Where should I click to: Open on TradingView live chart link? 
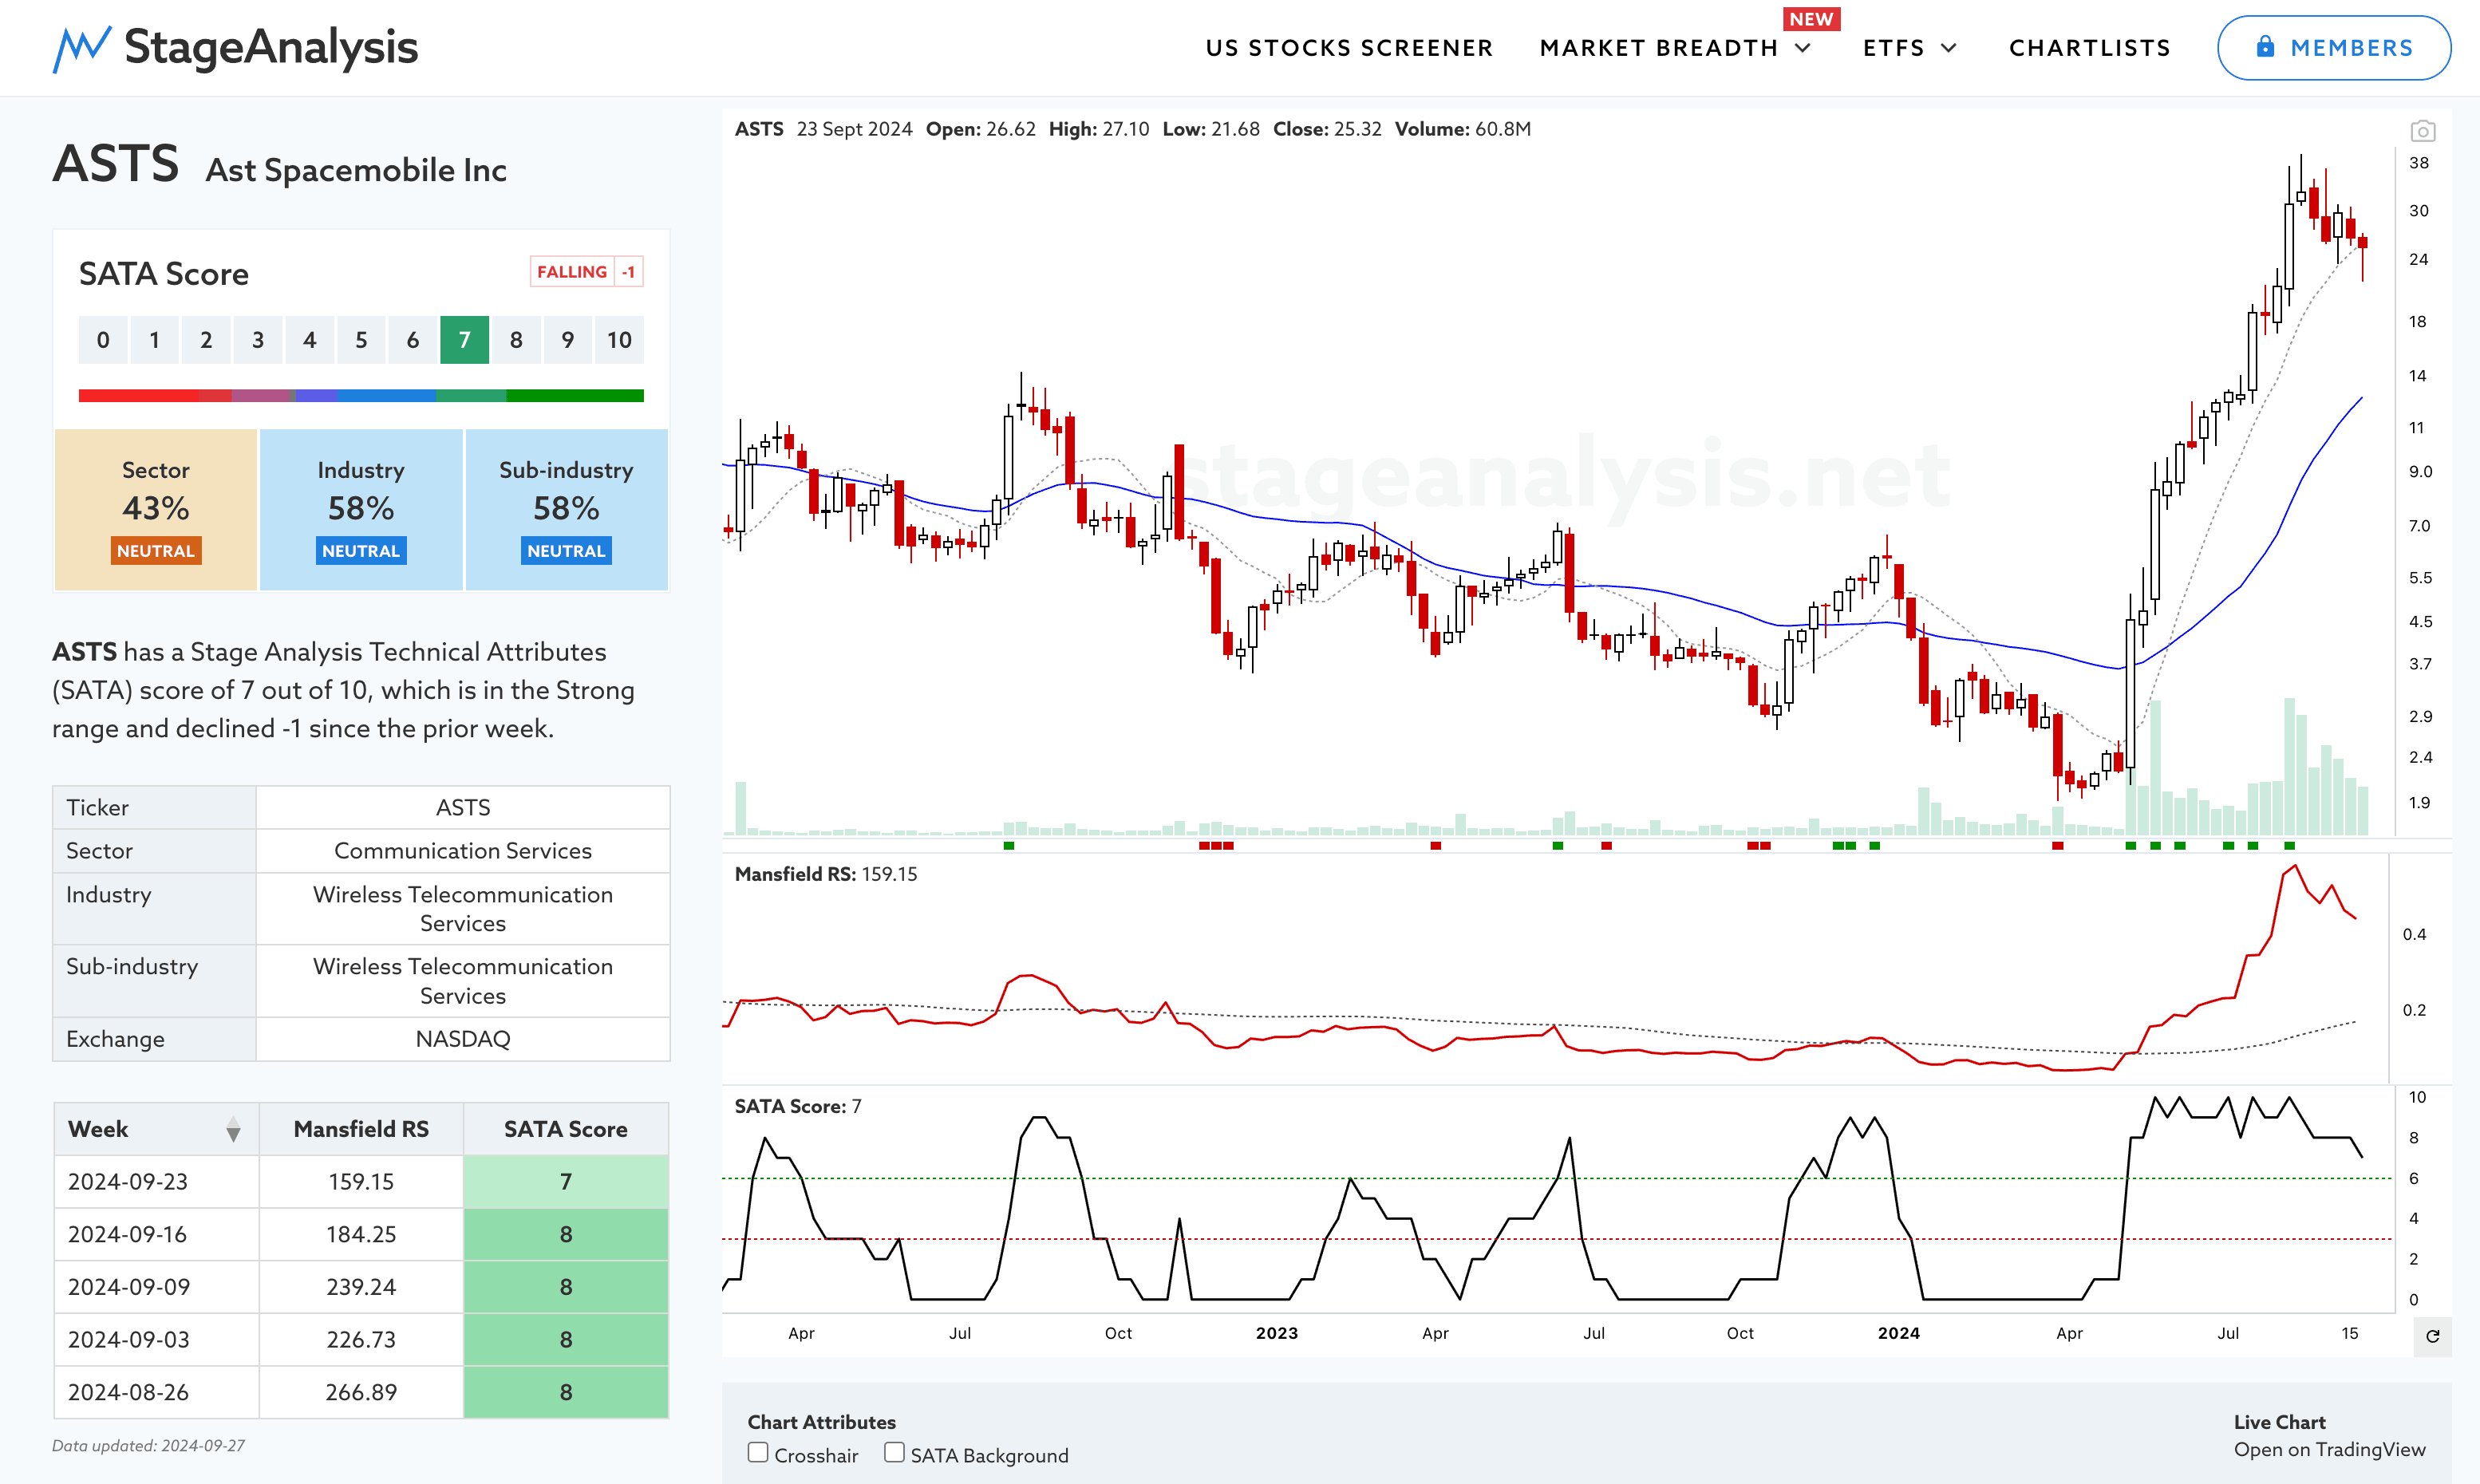[x=2329, y=1450]
